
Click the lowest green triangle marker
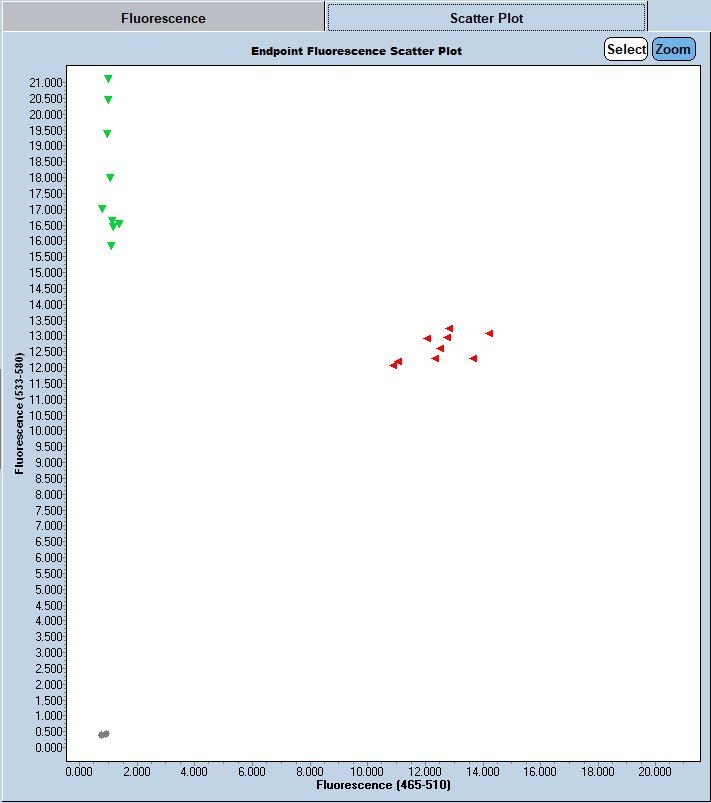tap(111, 245)
